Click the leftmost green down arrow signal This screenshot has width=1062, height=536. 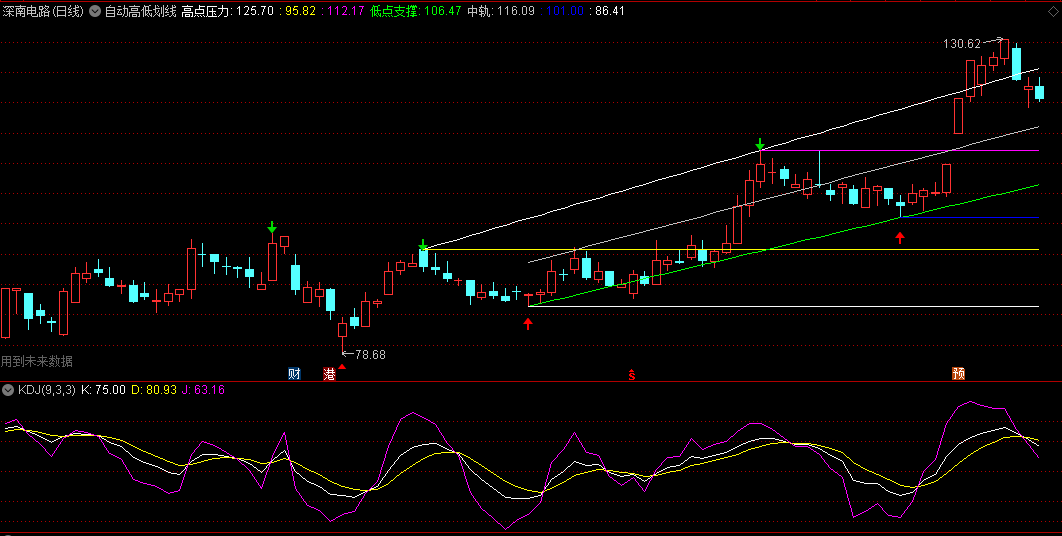pos(271,229)
